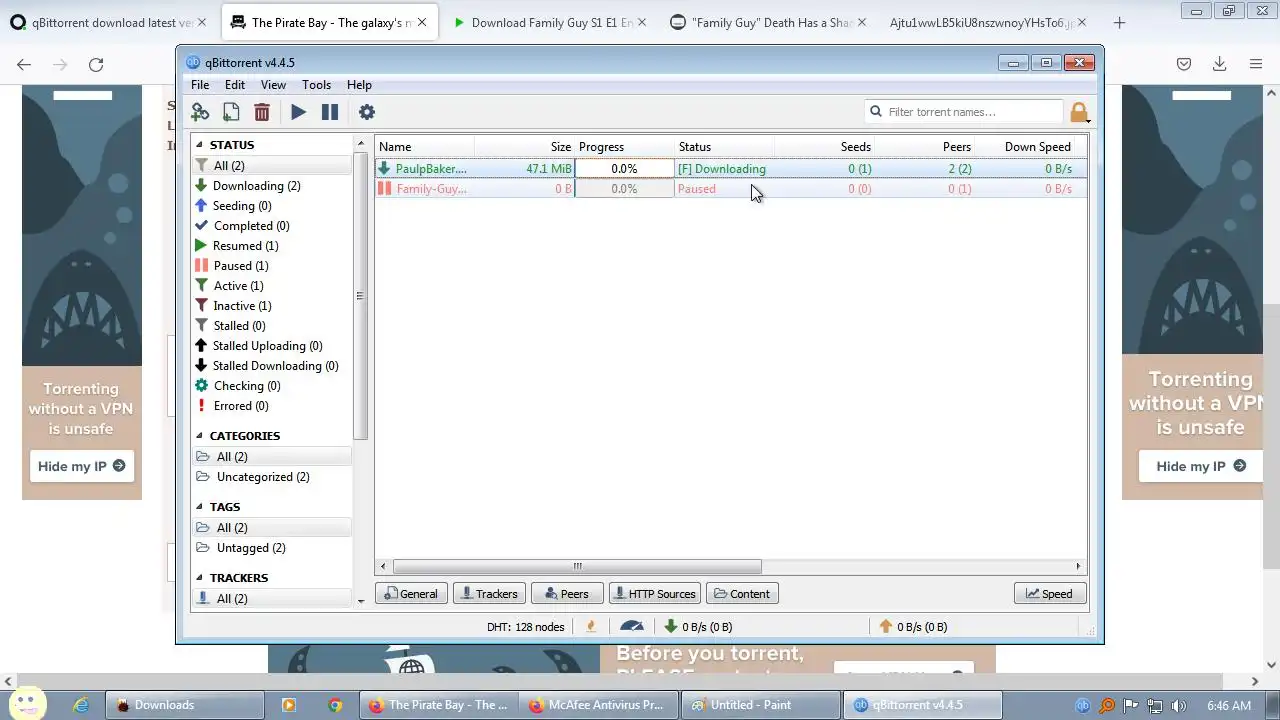Filter by Stalled (0) status
This screenshot has width=1280, height=720.
pyautogui.click(x=239, y=325)
